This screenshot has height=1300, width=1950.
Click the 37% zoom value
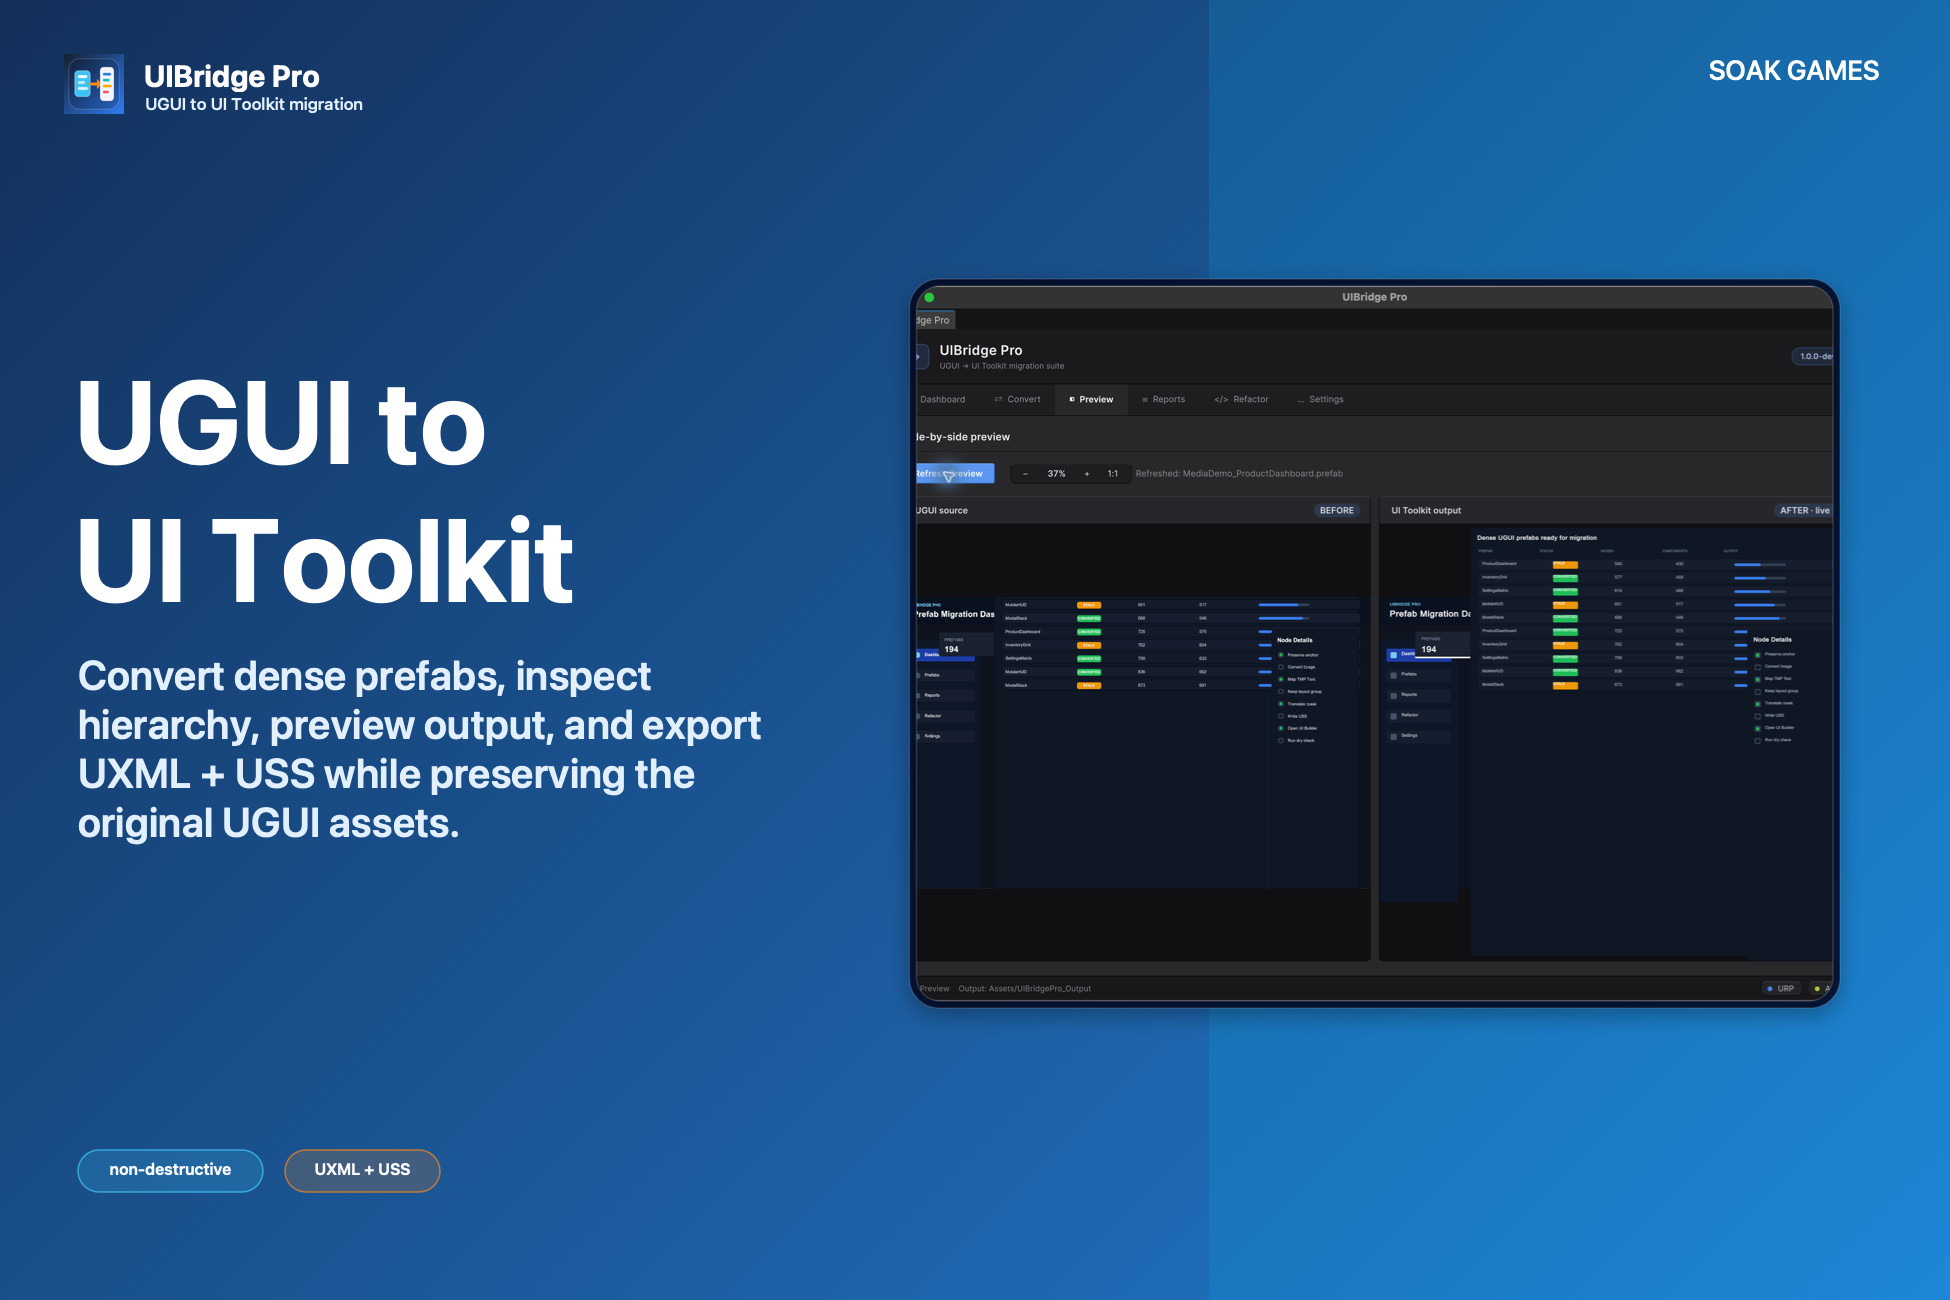click(x=1056, y=474)
